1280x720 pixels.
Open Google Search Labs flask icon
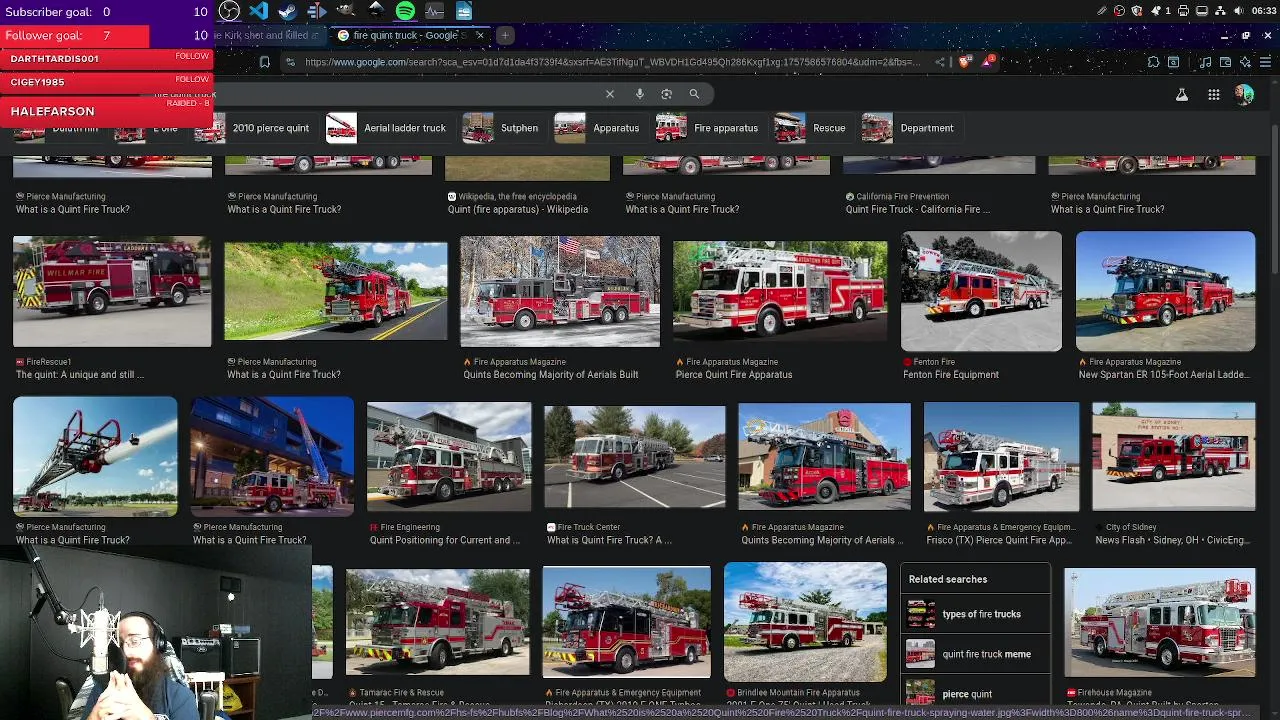pos(1182,95)
